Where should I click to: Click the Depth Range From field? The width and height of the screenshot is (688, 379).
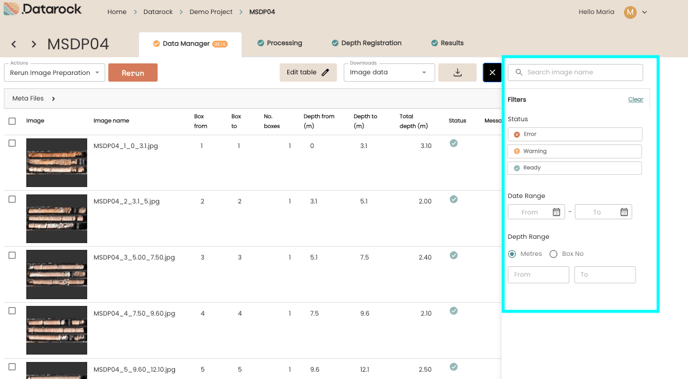(x=538, y=275)
